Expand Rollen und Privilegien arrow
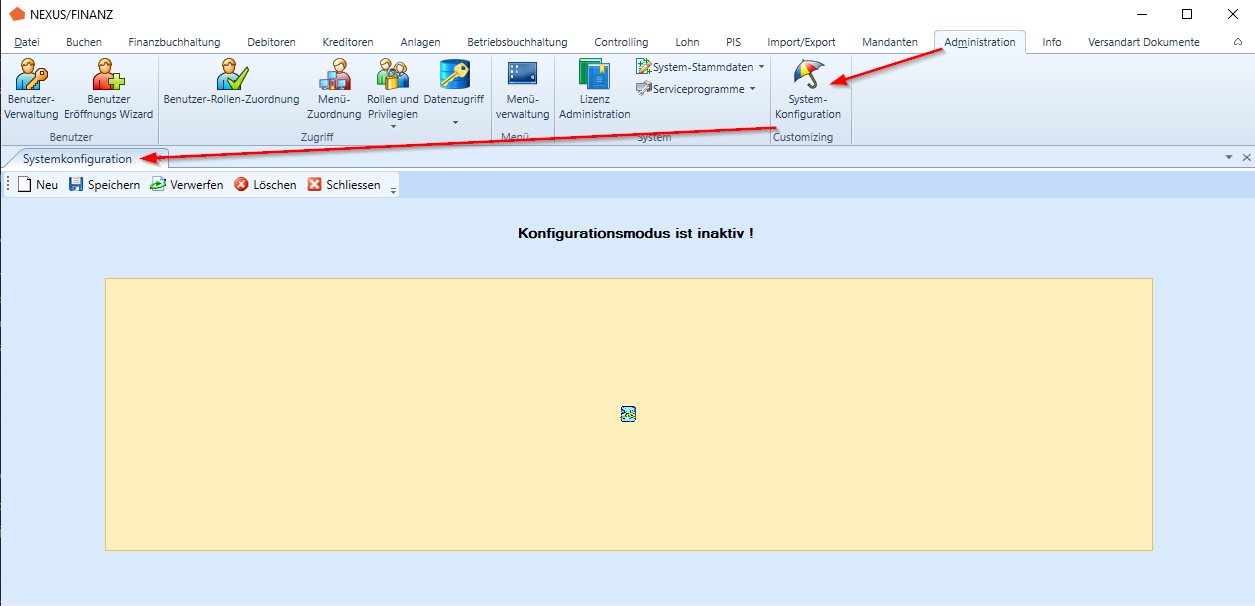 [393, 127]
